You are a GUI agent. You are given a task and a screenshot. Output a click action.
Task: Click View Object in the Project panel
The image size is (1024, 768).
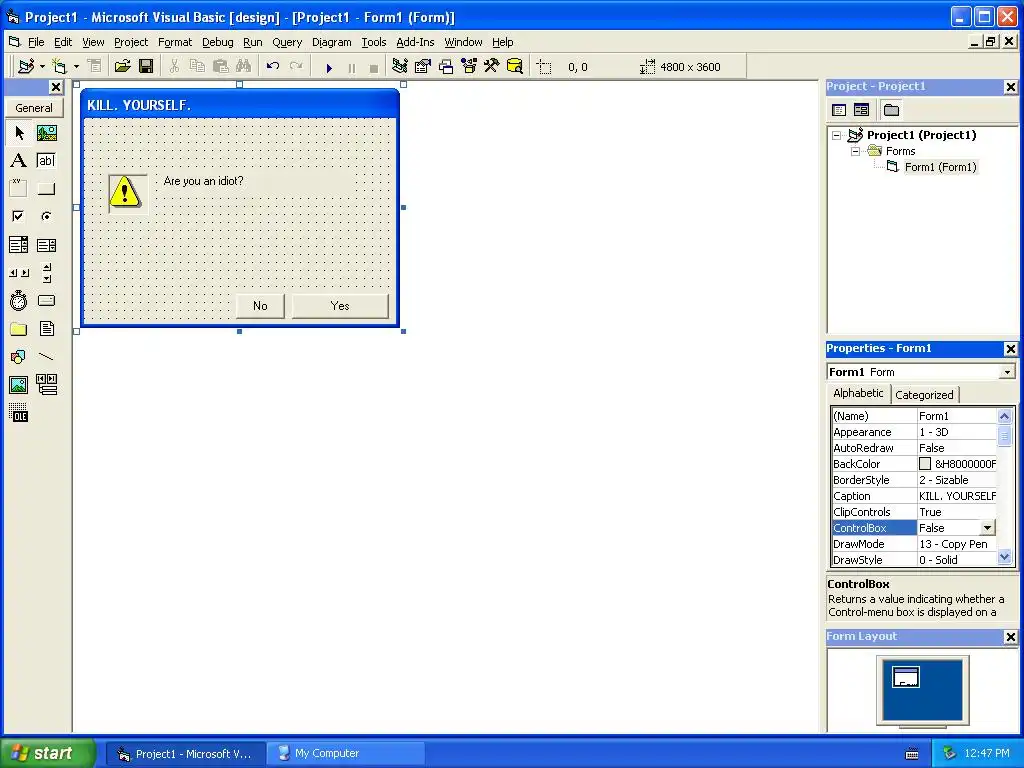[x=861, y=110]
